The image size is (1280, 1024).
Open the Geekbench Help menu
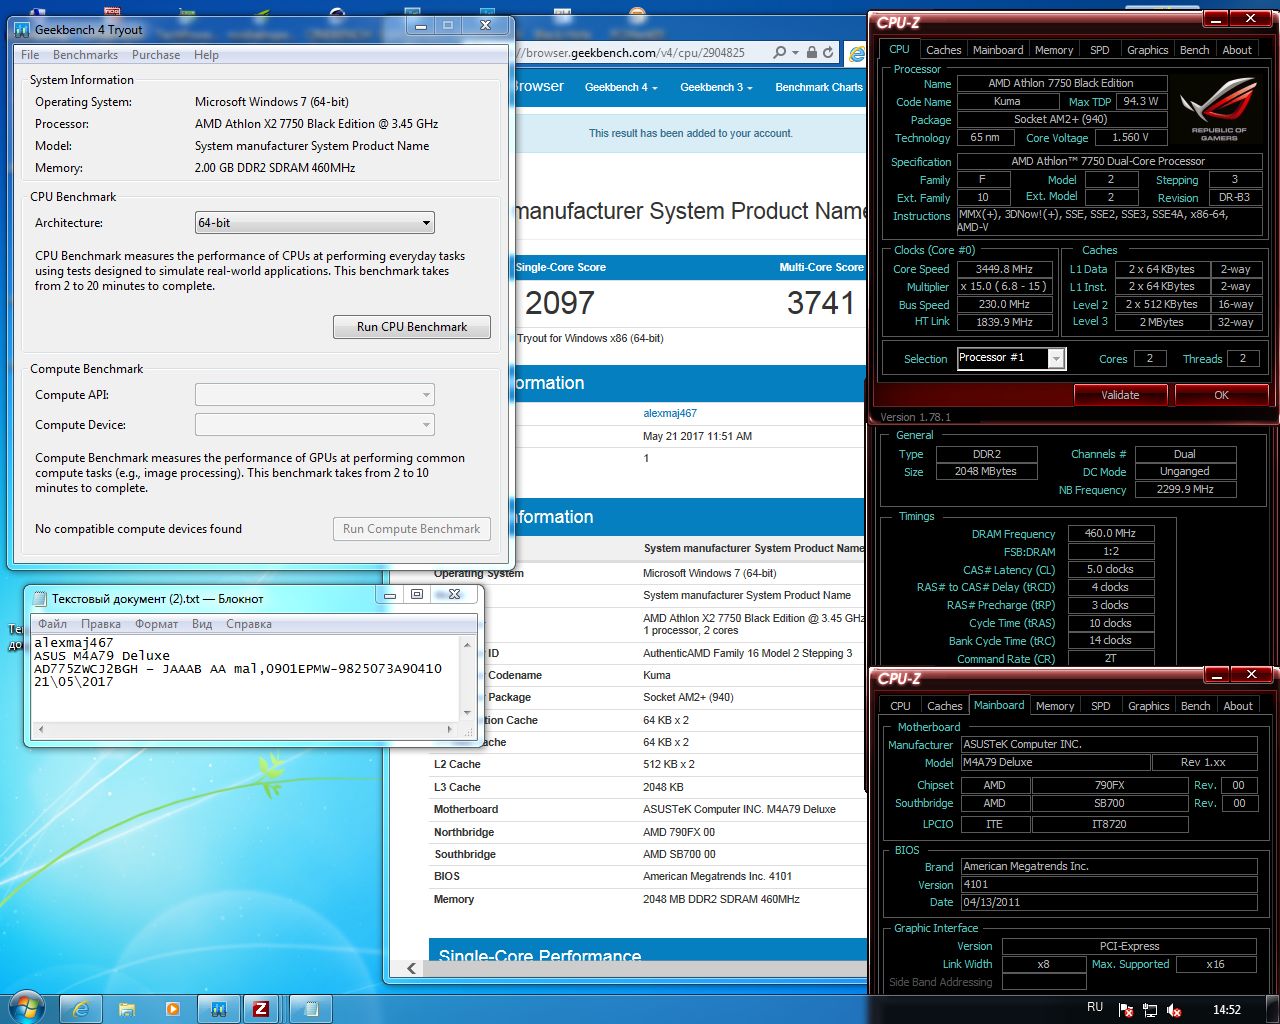click(x=206, y=55)
